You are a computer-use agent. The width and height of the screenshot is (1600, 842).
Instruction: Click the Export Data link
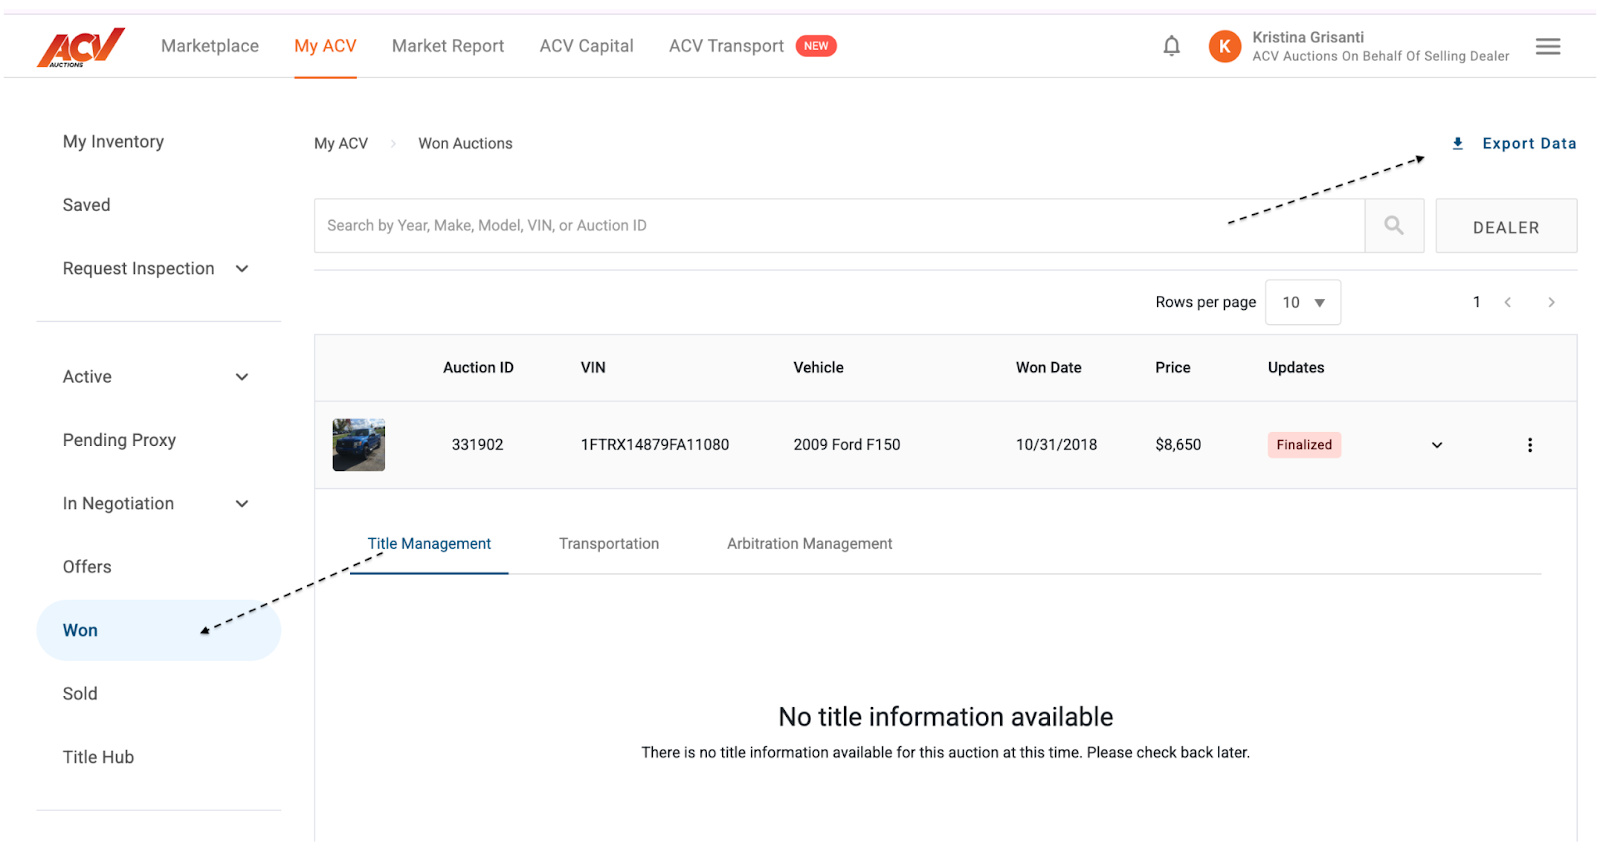pyautogui.click(x=1529, y=144)
